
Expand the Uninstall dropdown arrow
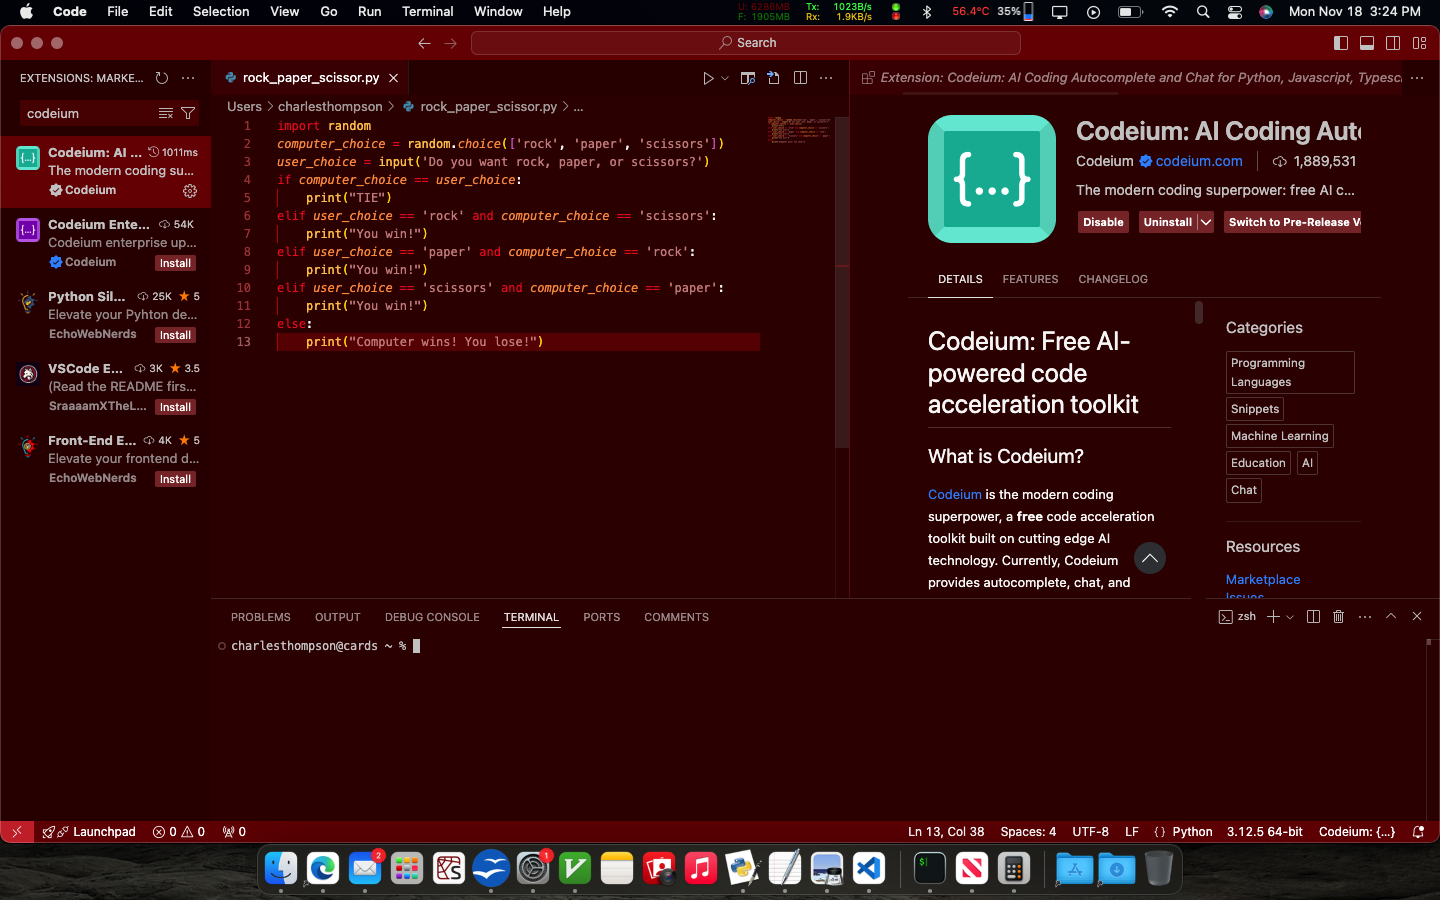click(1206, 222)
